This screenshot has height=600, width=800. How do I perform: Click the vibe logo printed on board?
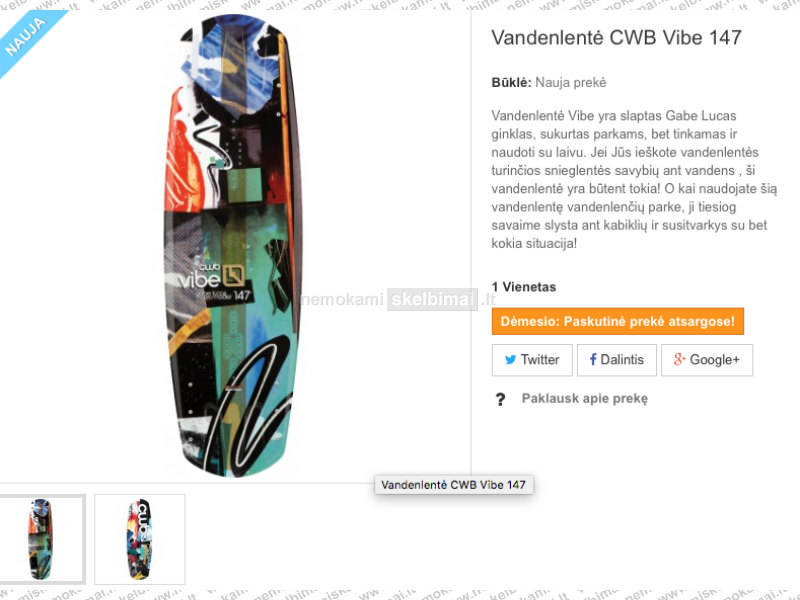pyautogui.click(x=199, y=279)
